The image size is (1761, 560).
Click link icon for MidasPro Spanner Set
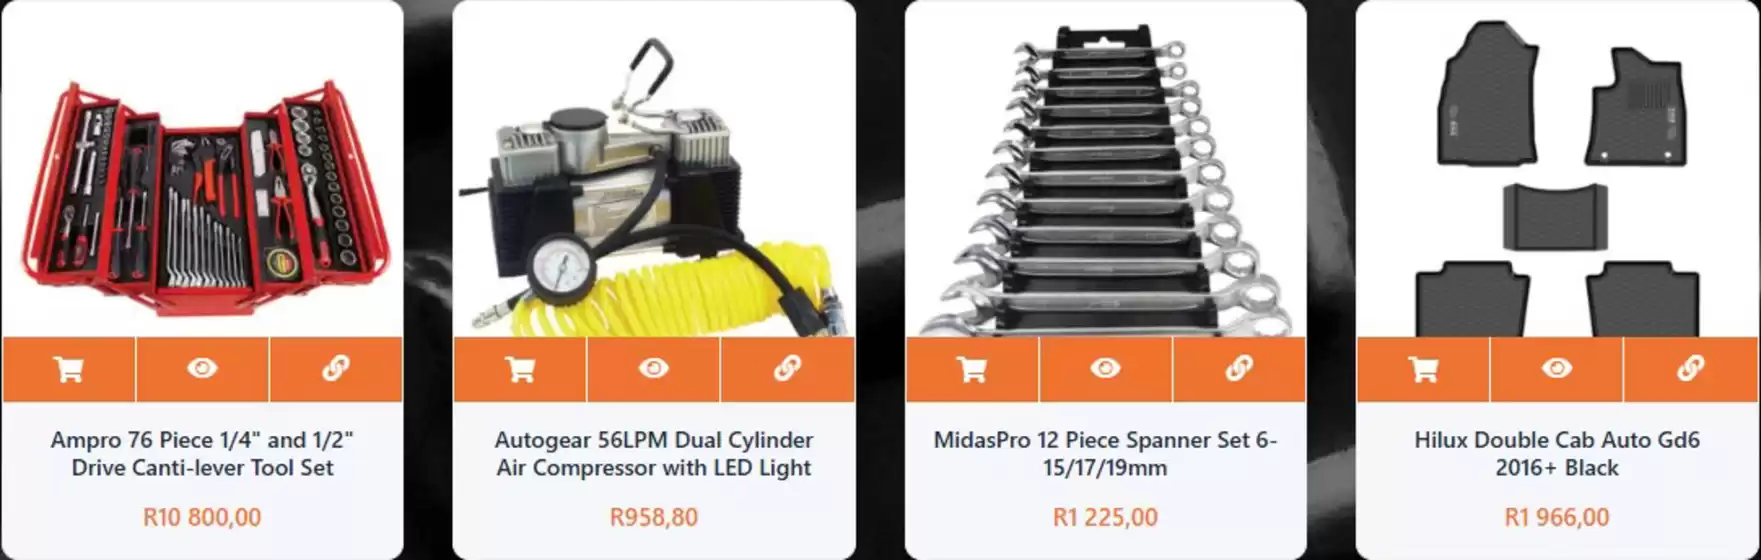(1239, 369)
